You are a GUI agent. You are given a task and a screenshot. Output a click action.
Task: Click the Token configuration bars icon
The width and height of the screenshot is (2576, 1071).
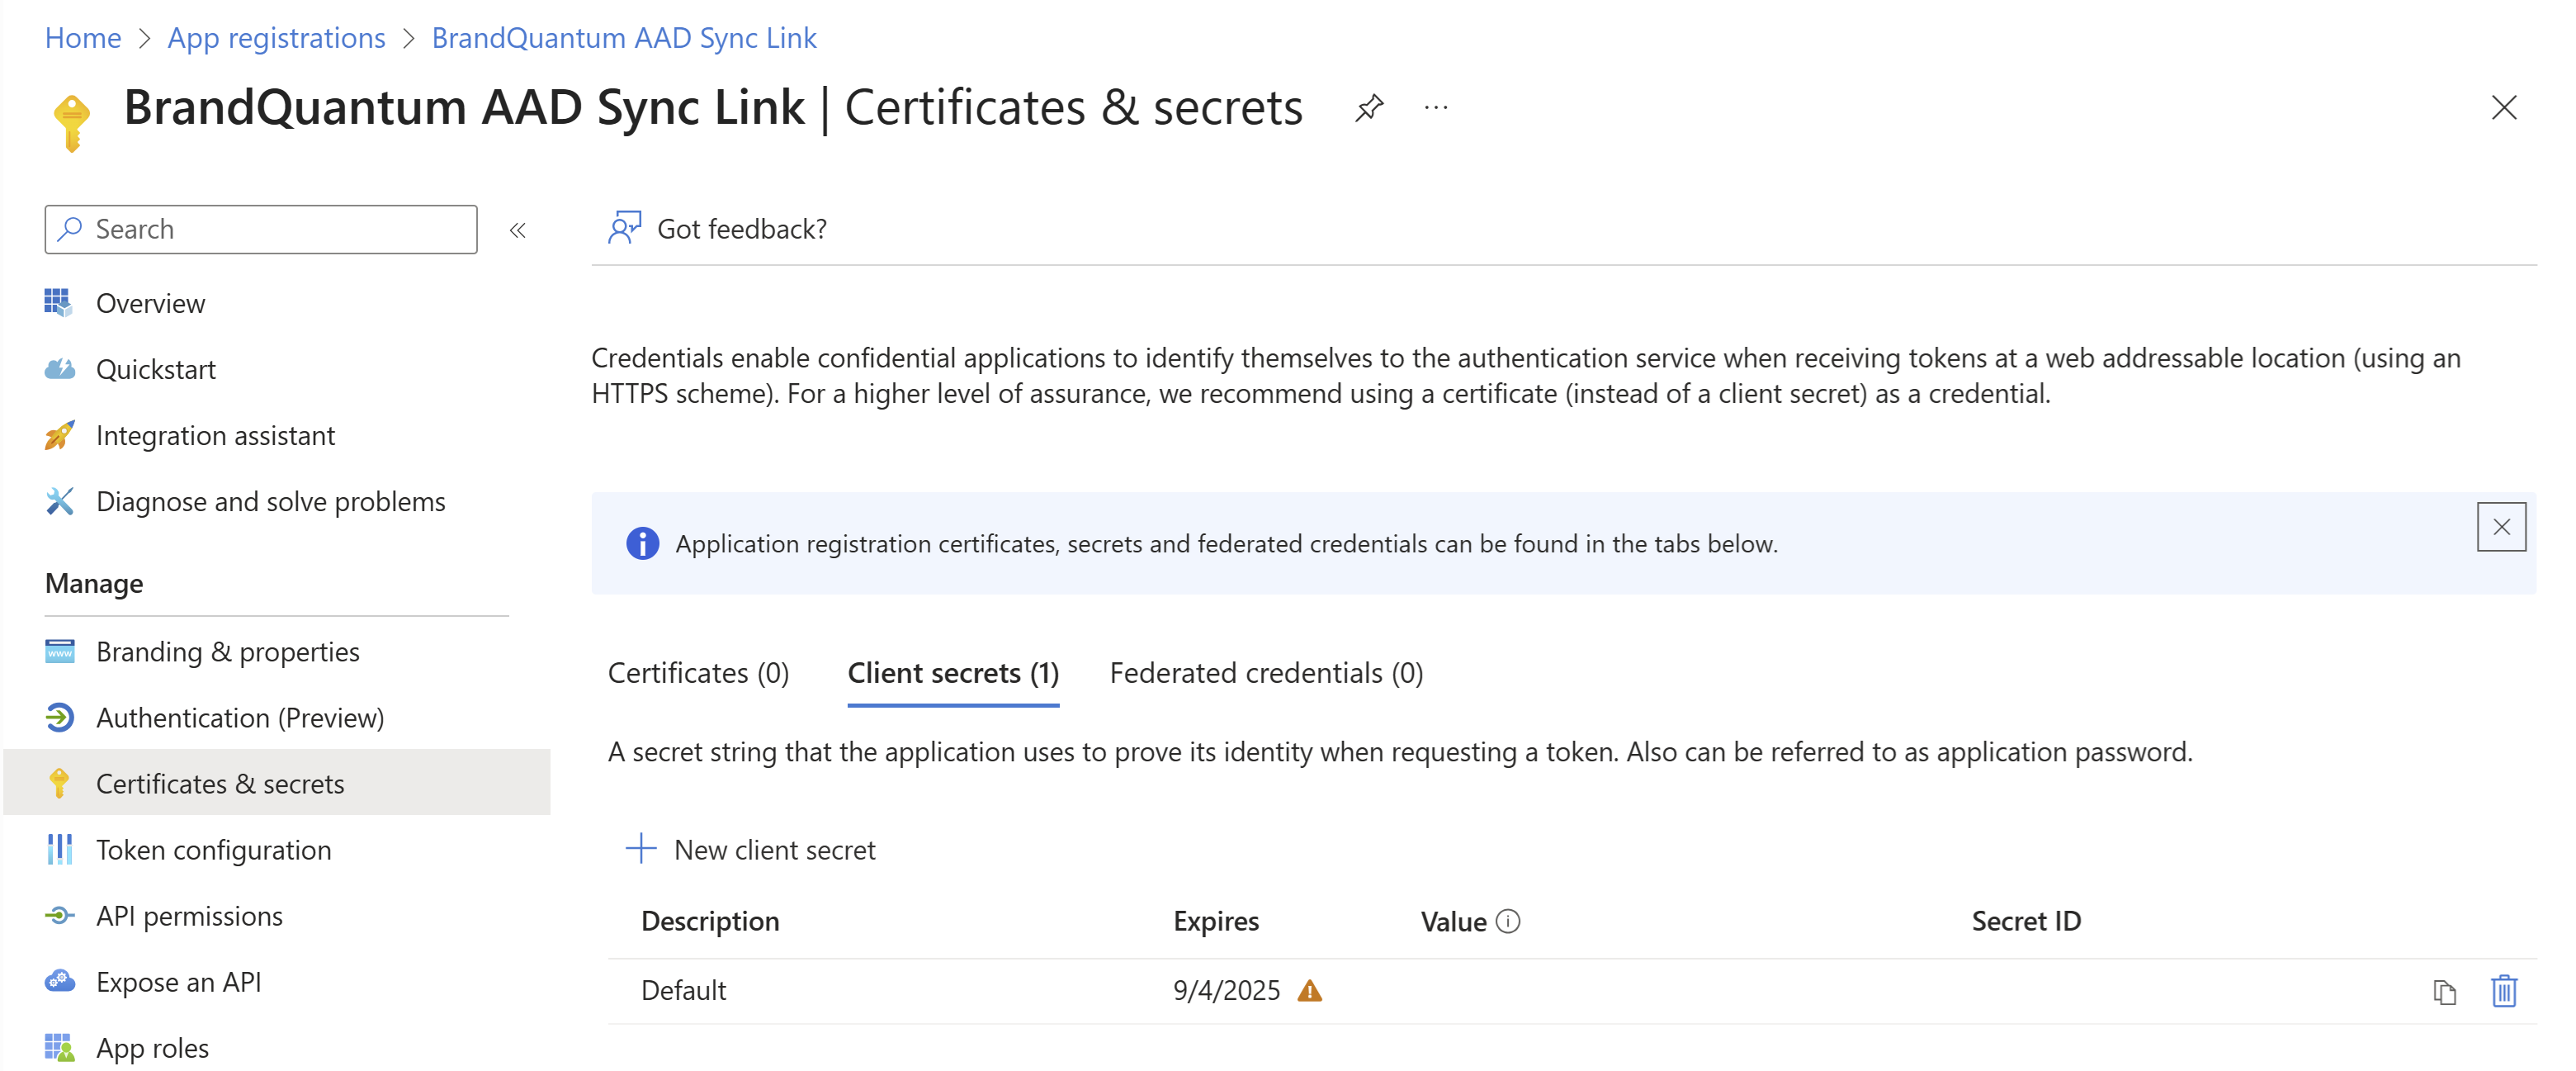pyautogui.click(x=59, y=849)
